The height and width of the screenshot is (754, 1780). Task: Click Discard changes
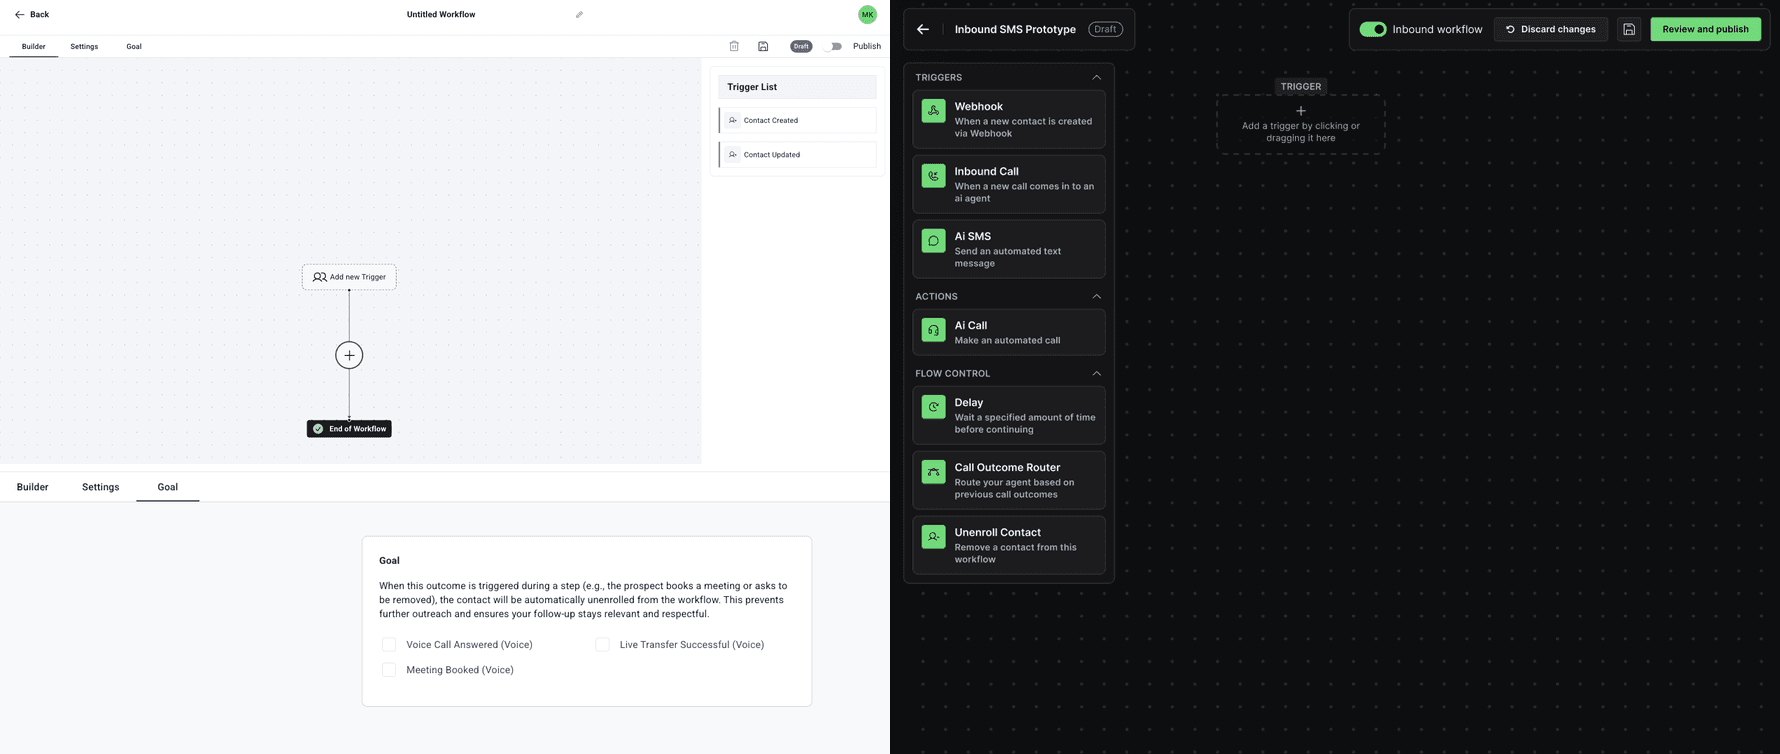(x=1550, y=29)
